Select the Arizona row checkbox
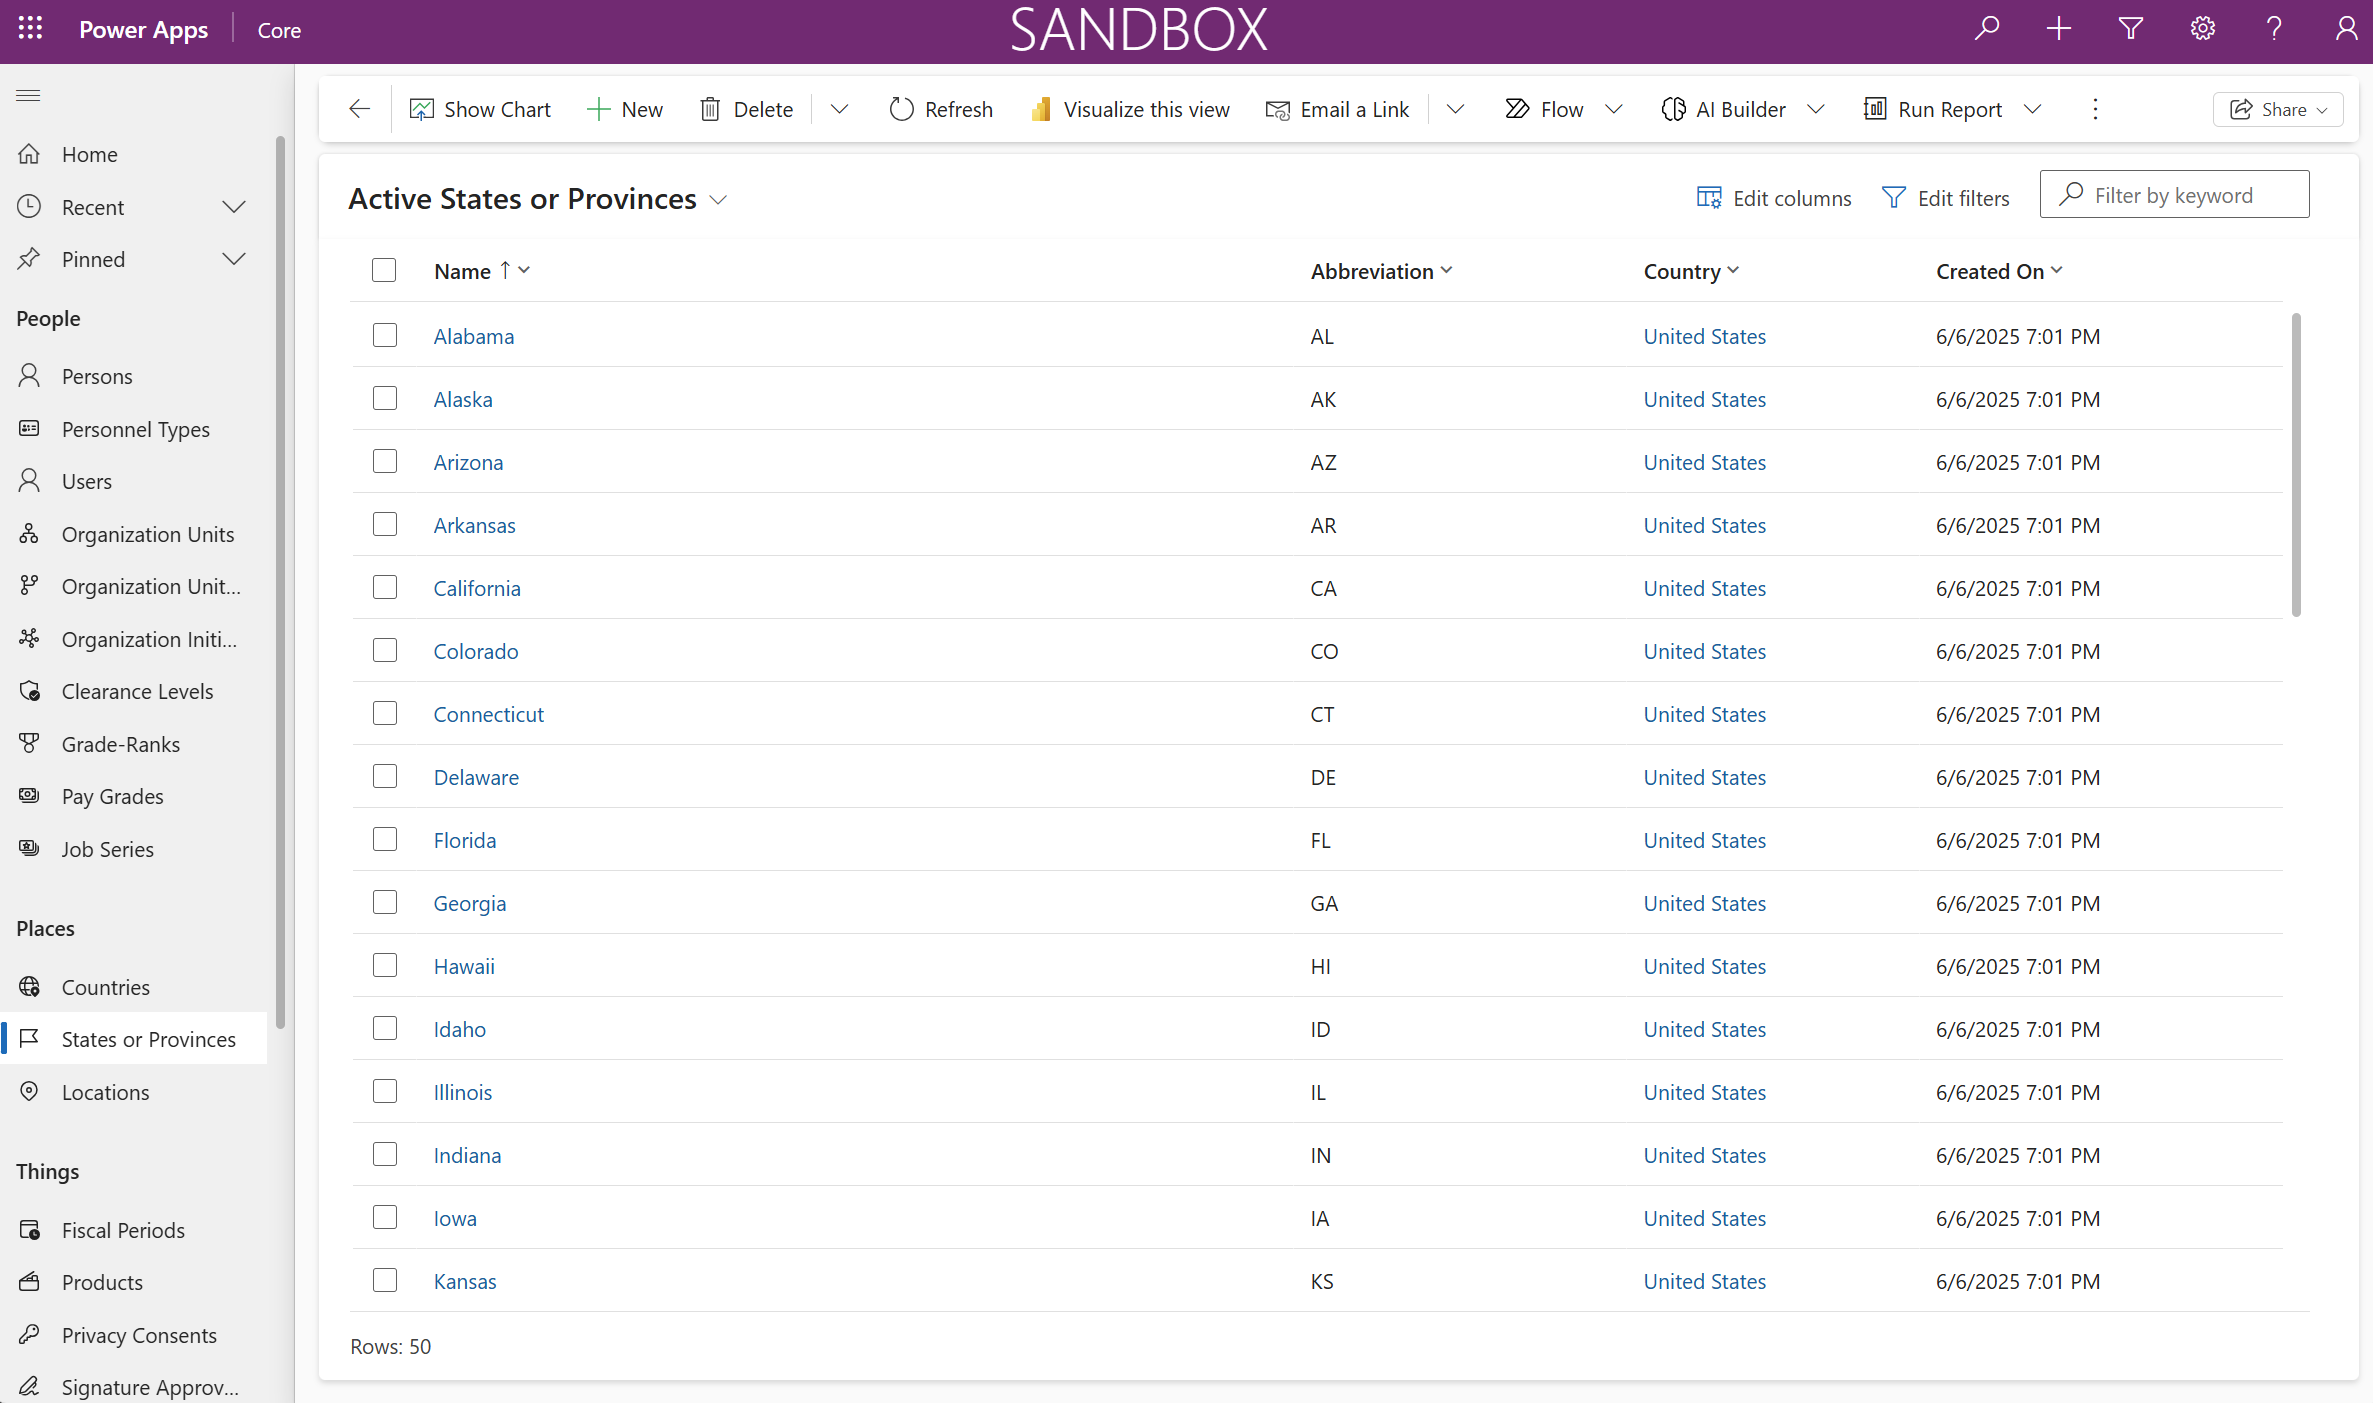 (x=385, y=461)
